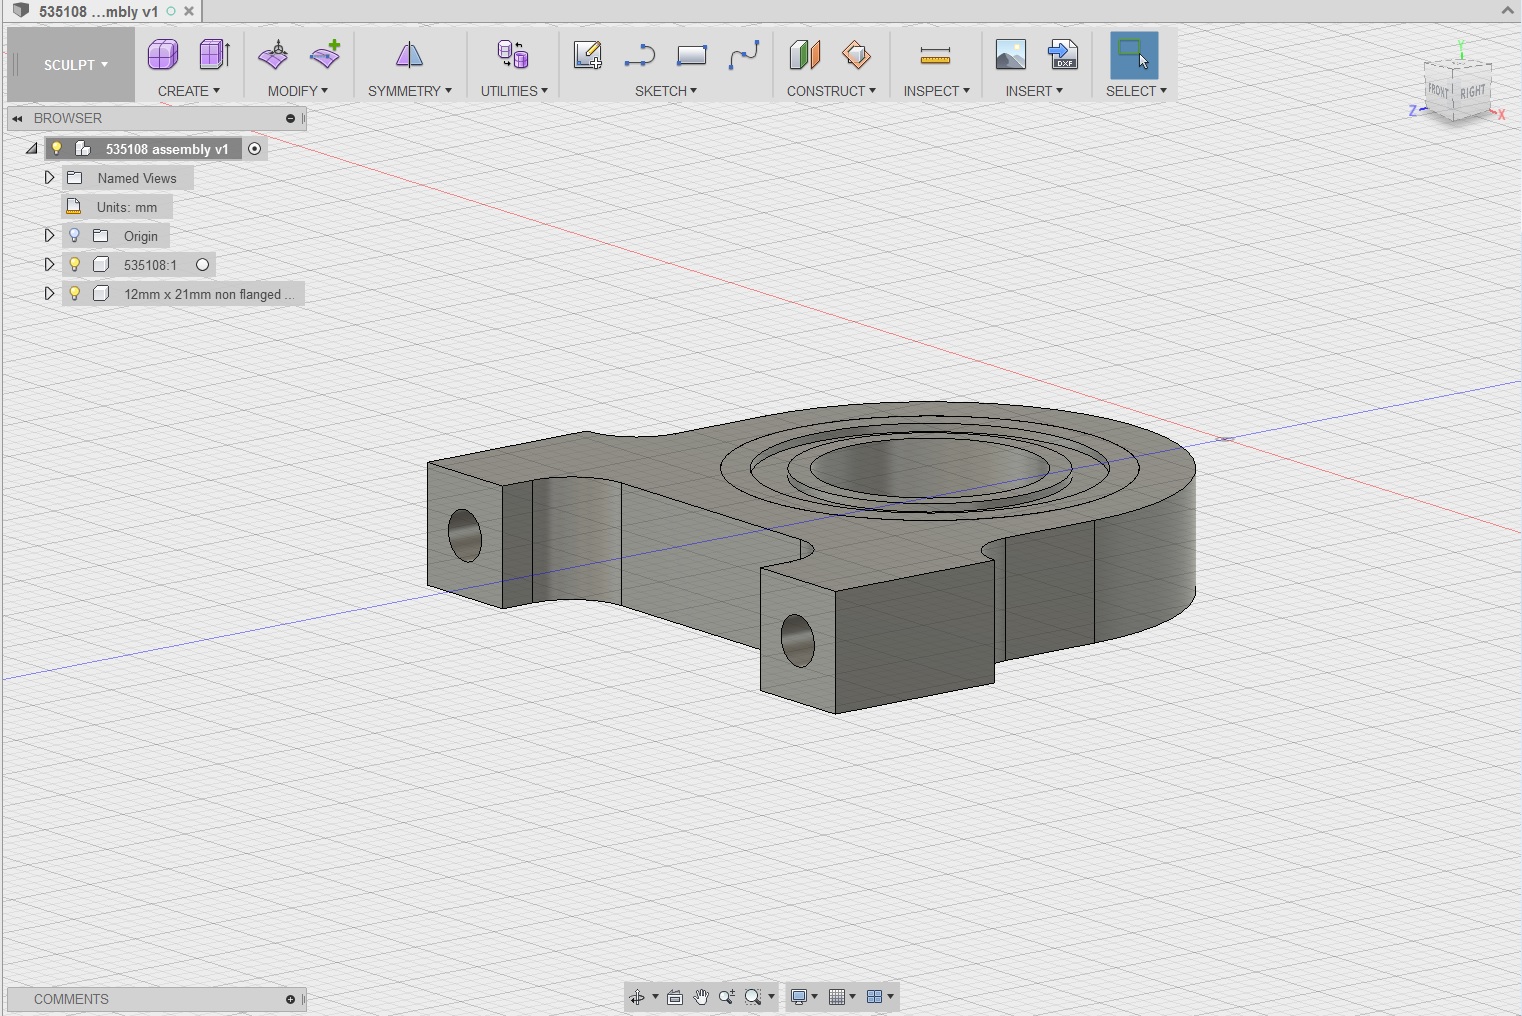Toggle visibility of the 535108:1 component
Screen dimensions: 1522x1016
click(x=75, y=264)
